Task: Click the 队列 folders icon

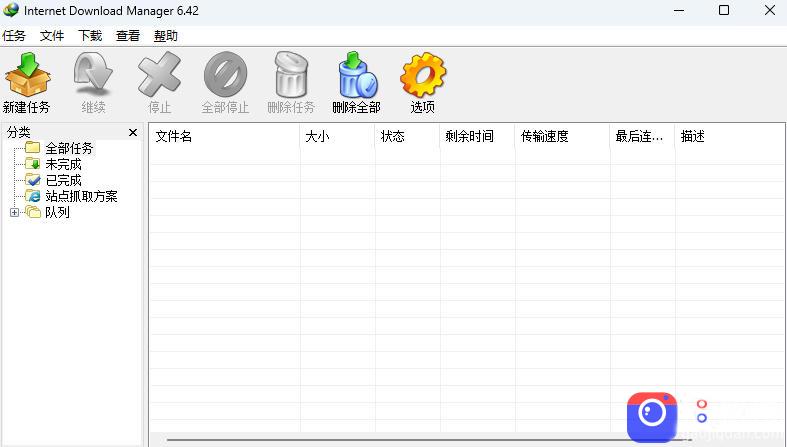Action: click(x=33, y=212)
